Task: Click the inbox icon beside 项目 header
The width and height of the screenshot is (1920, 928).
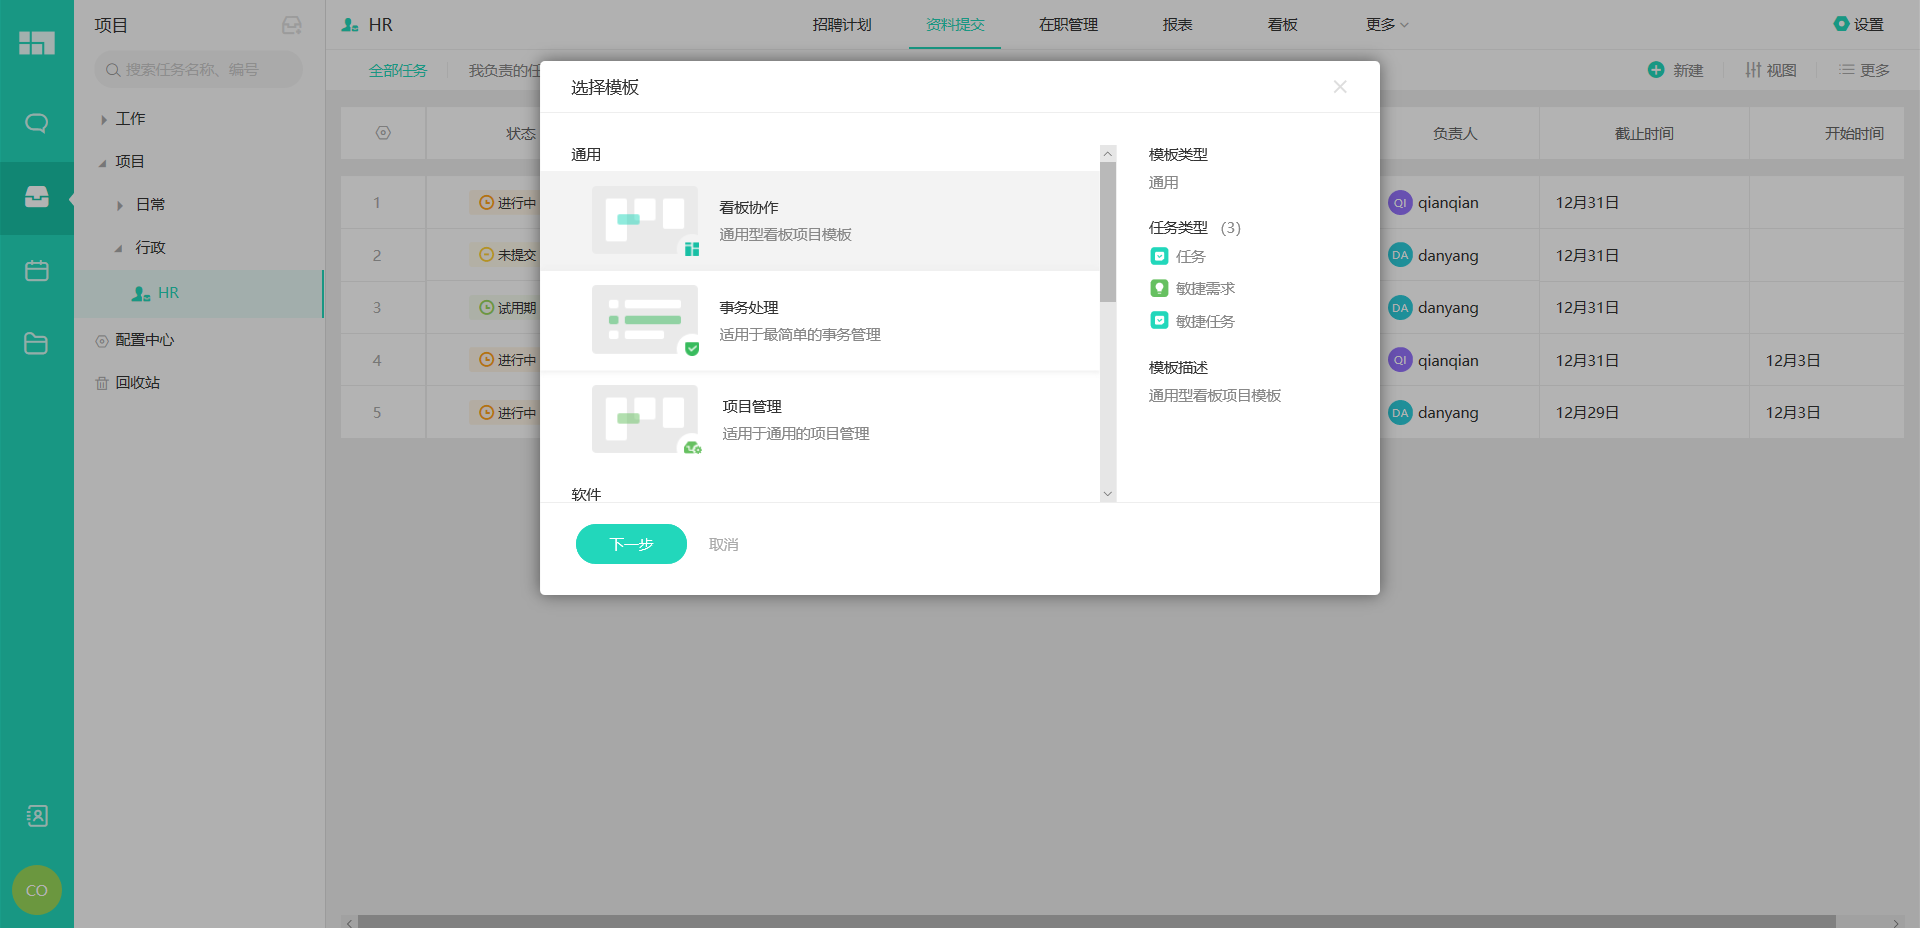Action: 291,25
